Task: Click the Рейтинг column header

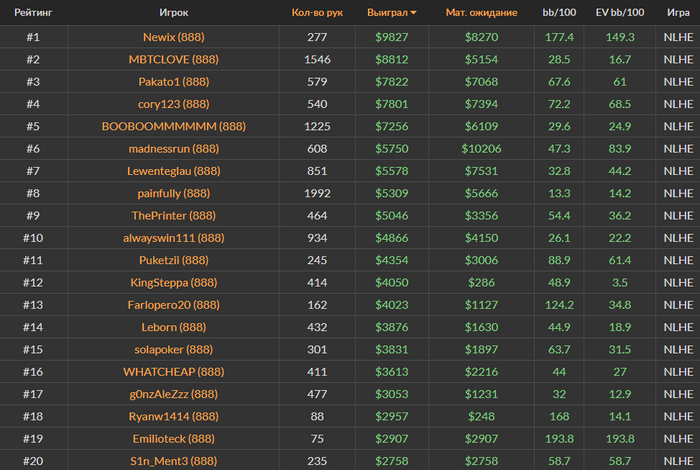Action: tap(33, 12)
